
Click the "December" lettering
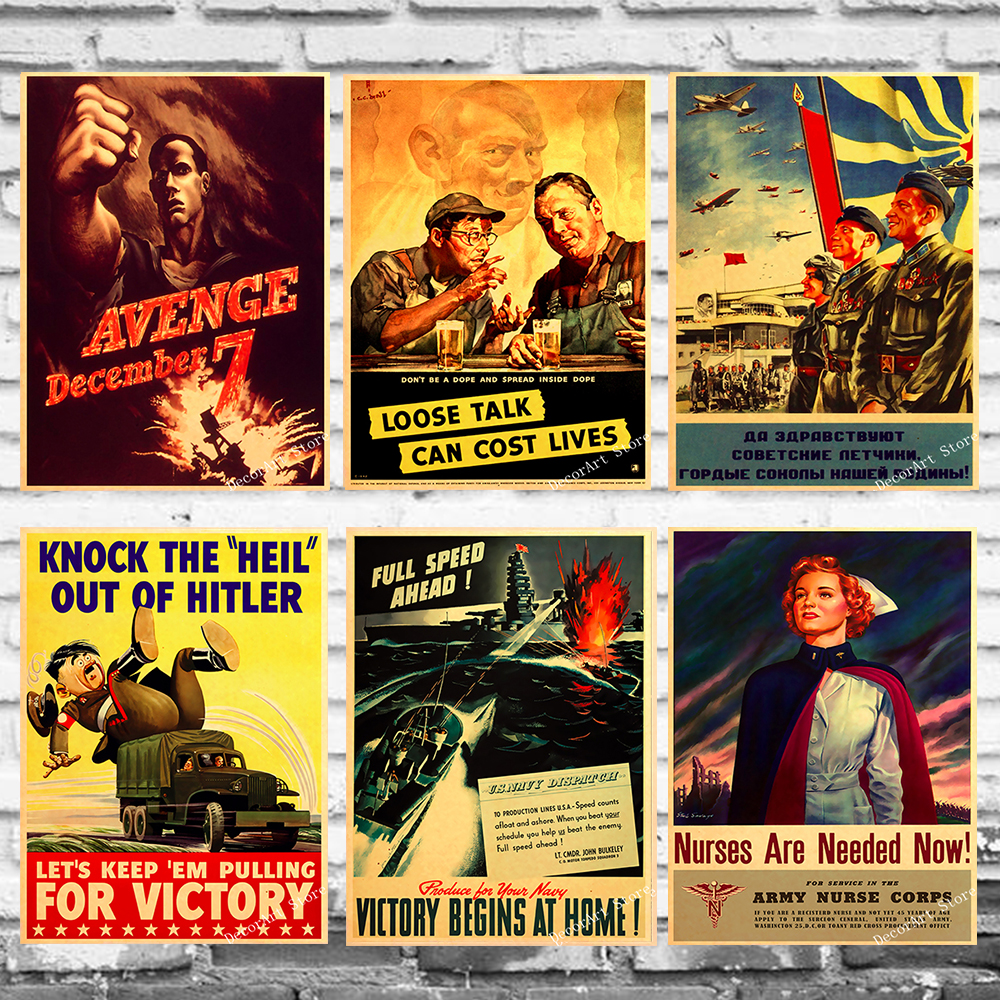[x=128, y=374]
